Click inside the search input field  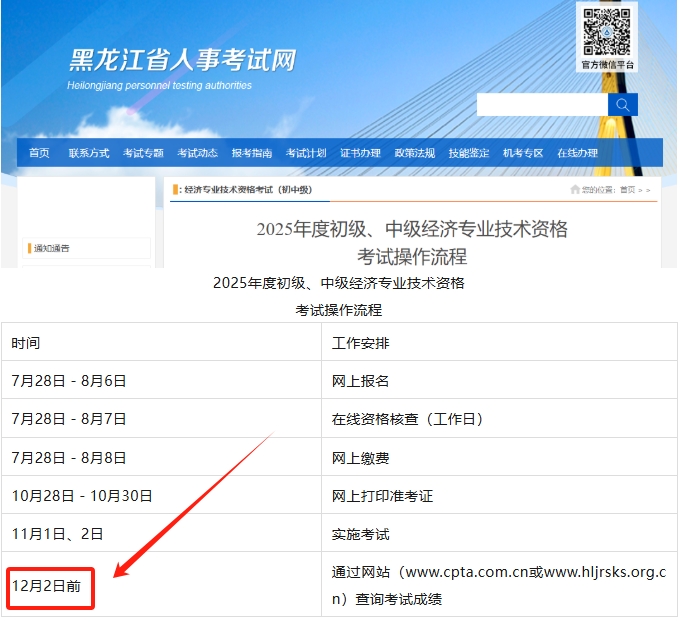(x=541, y=105)
